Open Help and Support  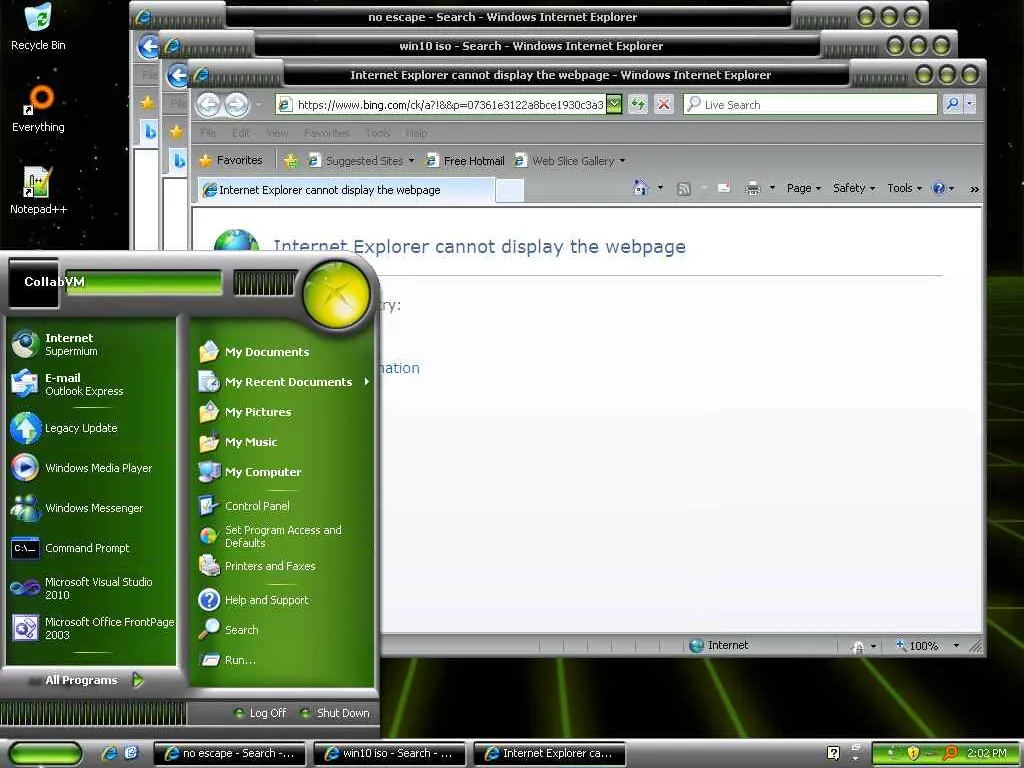point(283,600)
